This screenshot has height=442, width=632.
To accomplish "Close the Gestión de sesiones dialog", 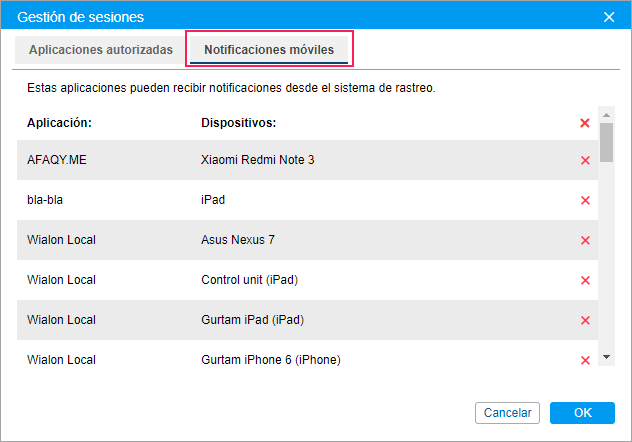I will pyautogui.click(x=609, y=17).
